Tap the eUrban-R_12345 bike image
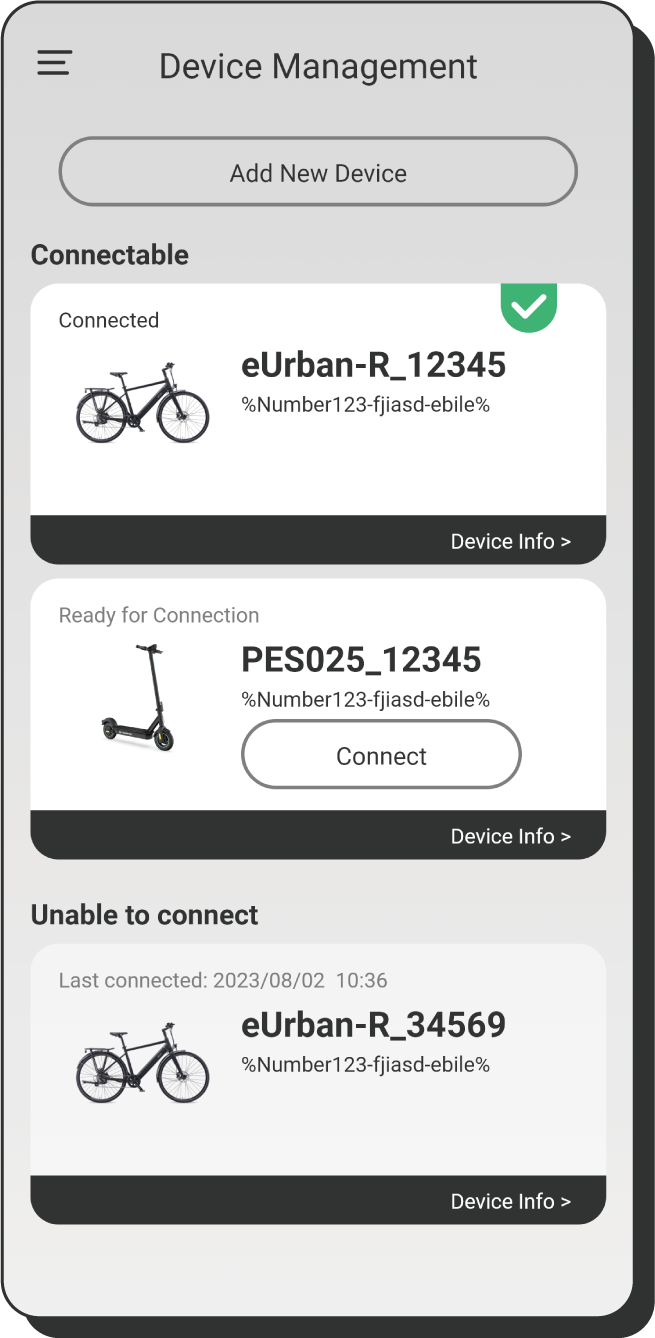This screenshot has width=655, height=1338. (x=143, y=404)
